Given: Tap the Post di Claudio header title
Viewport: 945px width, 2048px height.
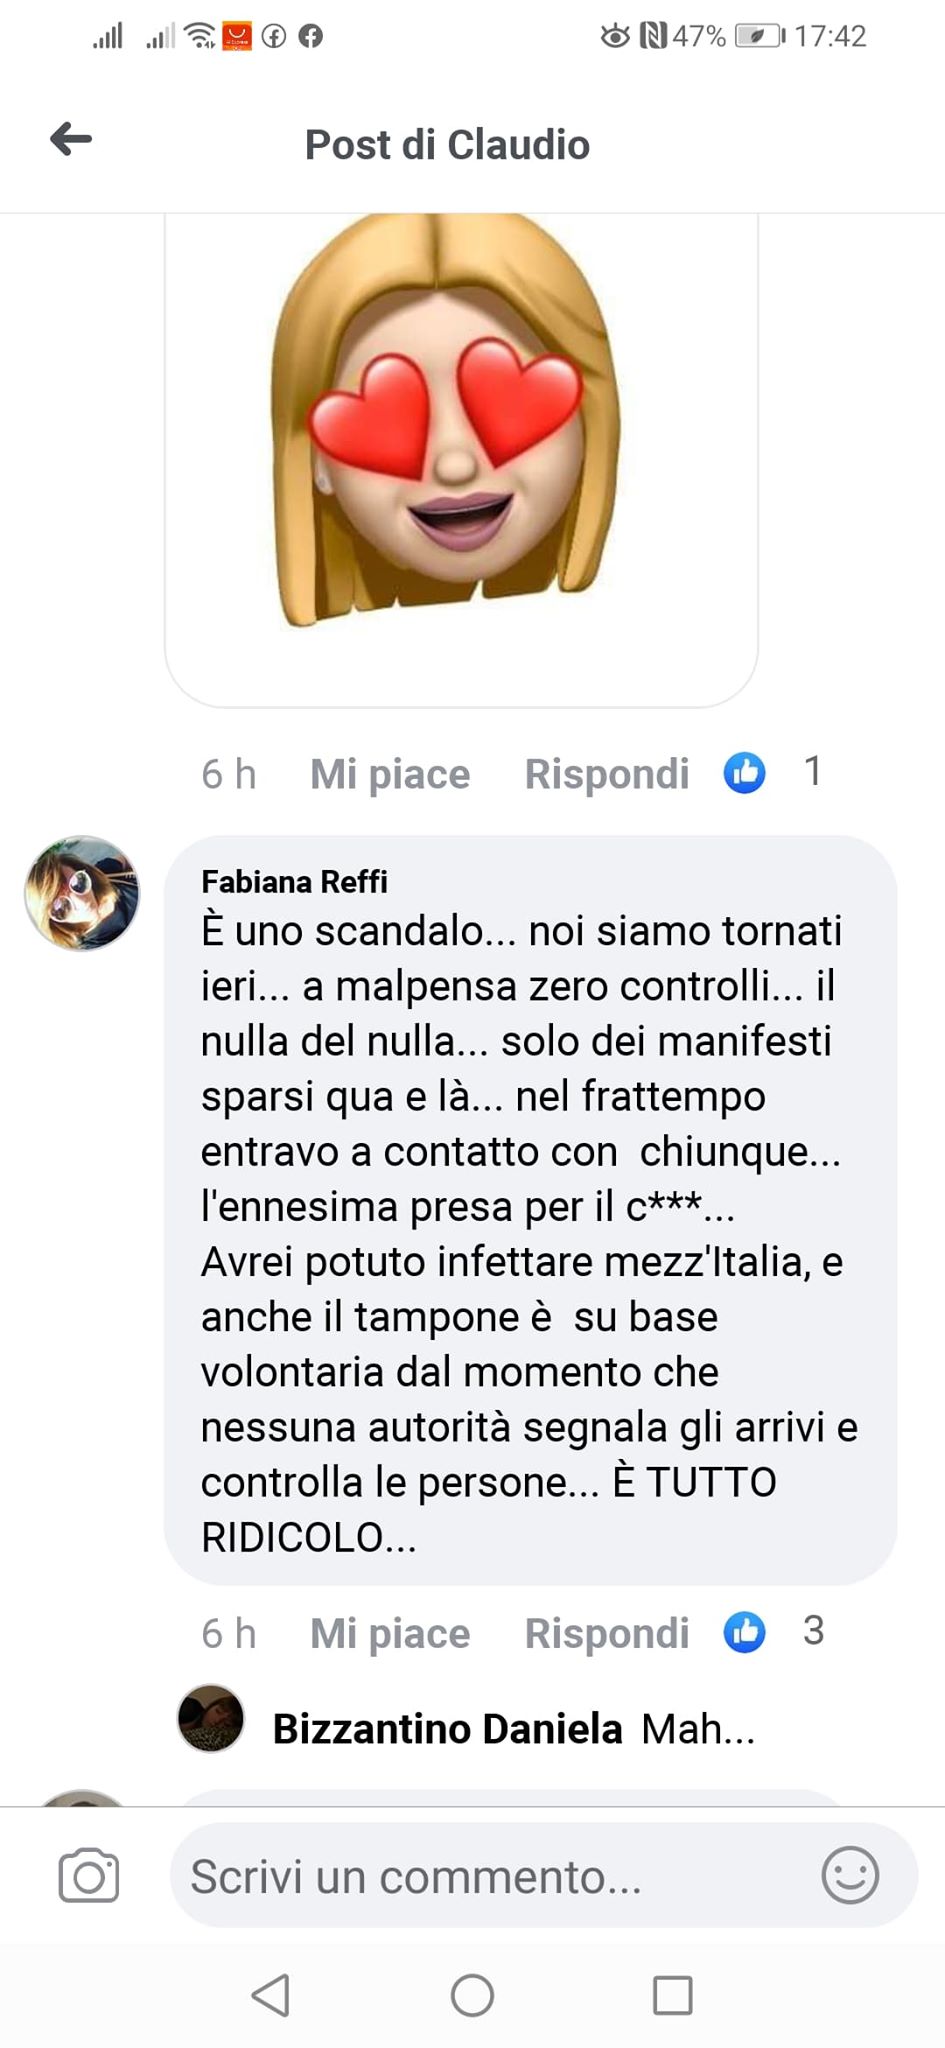Looking at the screenshot, I should point(447,145).
